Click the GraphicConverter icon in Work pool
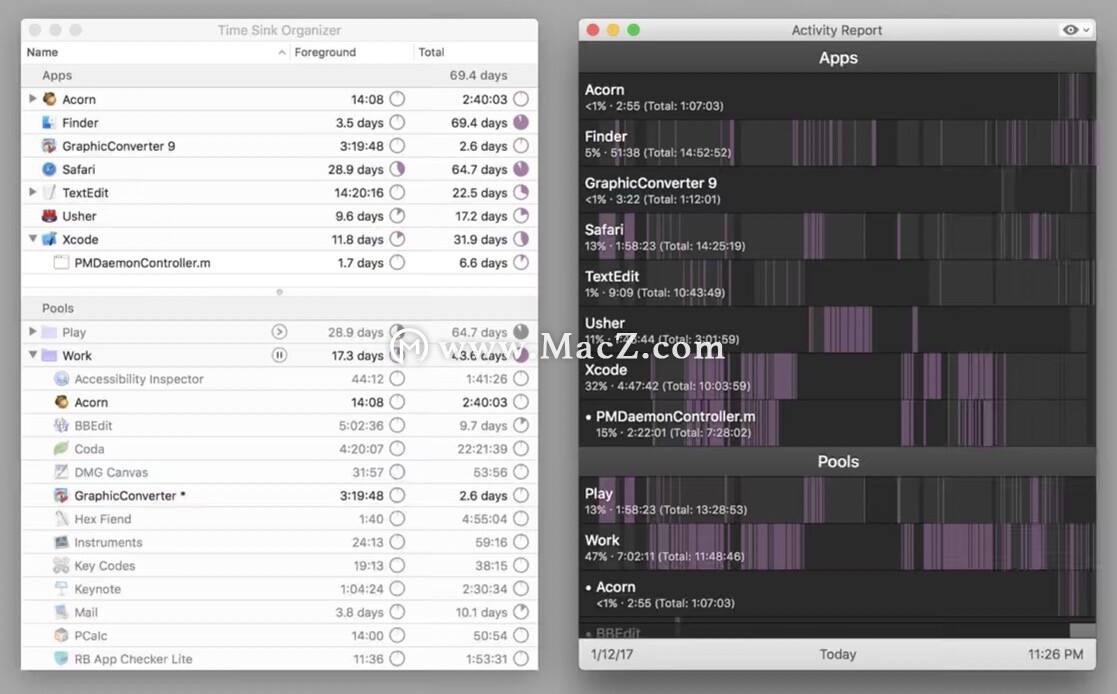Image resolution: width=1117 pixels, height=694 pixels. 61,495
